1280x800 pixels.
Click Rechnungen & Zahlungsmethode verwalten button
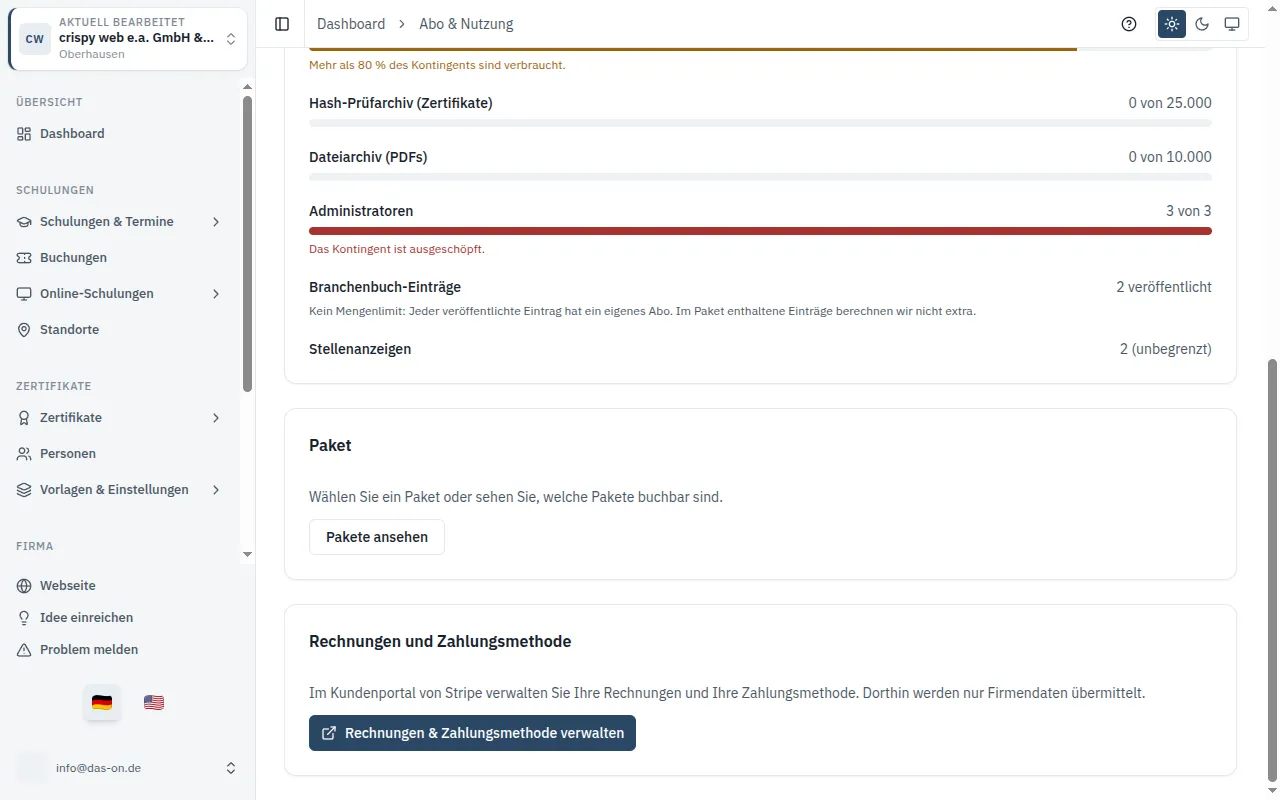click(x=472, y=733)
